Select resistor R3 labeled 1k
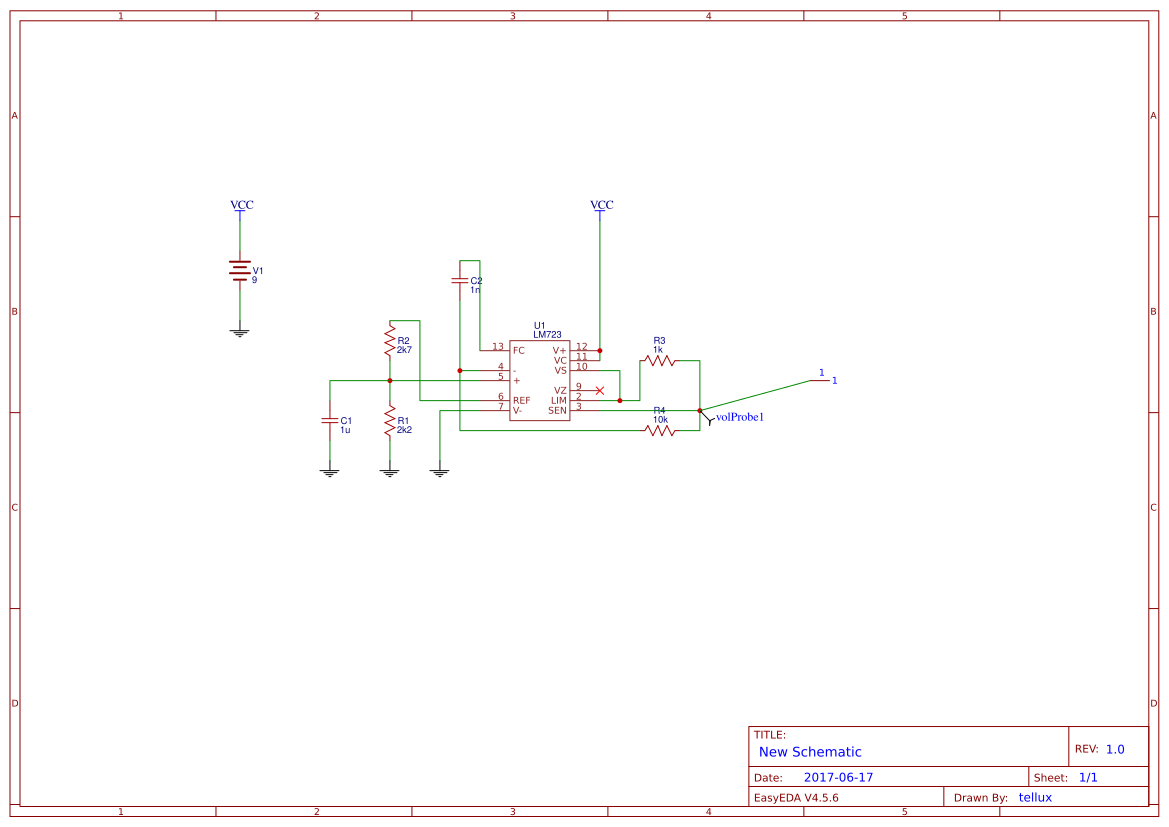Screen dimensions: 1169x827 pos(661,362)
